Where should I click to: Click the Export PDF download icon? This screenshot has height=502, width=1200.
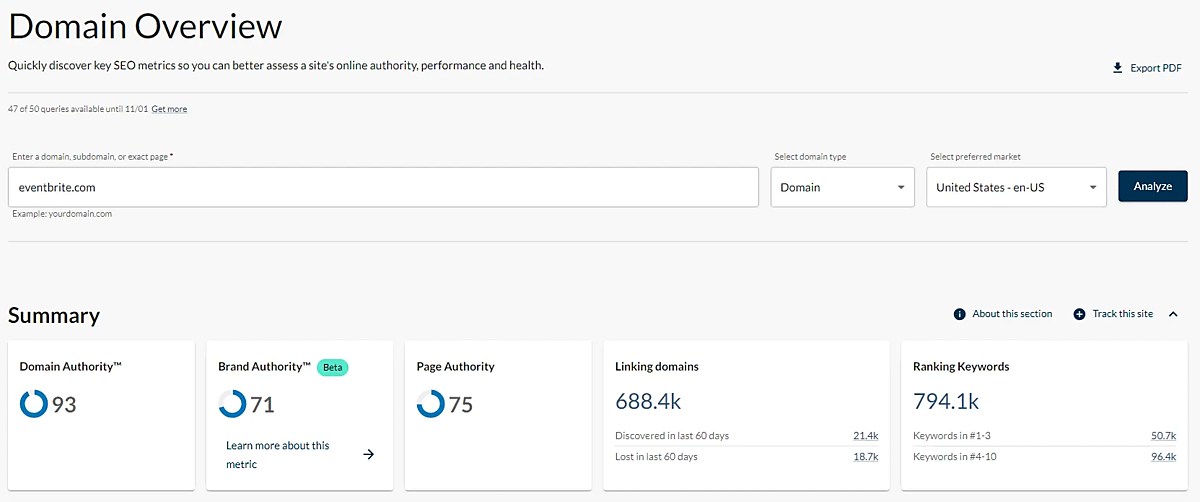(x=1117, y=68)
